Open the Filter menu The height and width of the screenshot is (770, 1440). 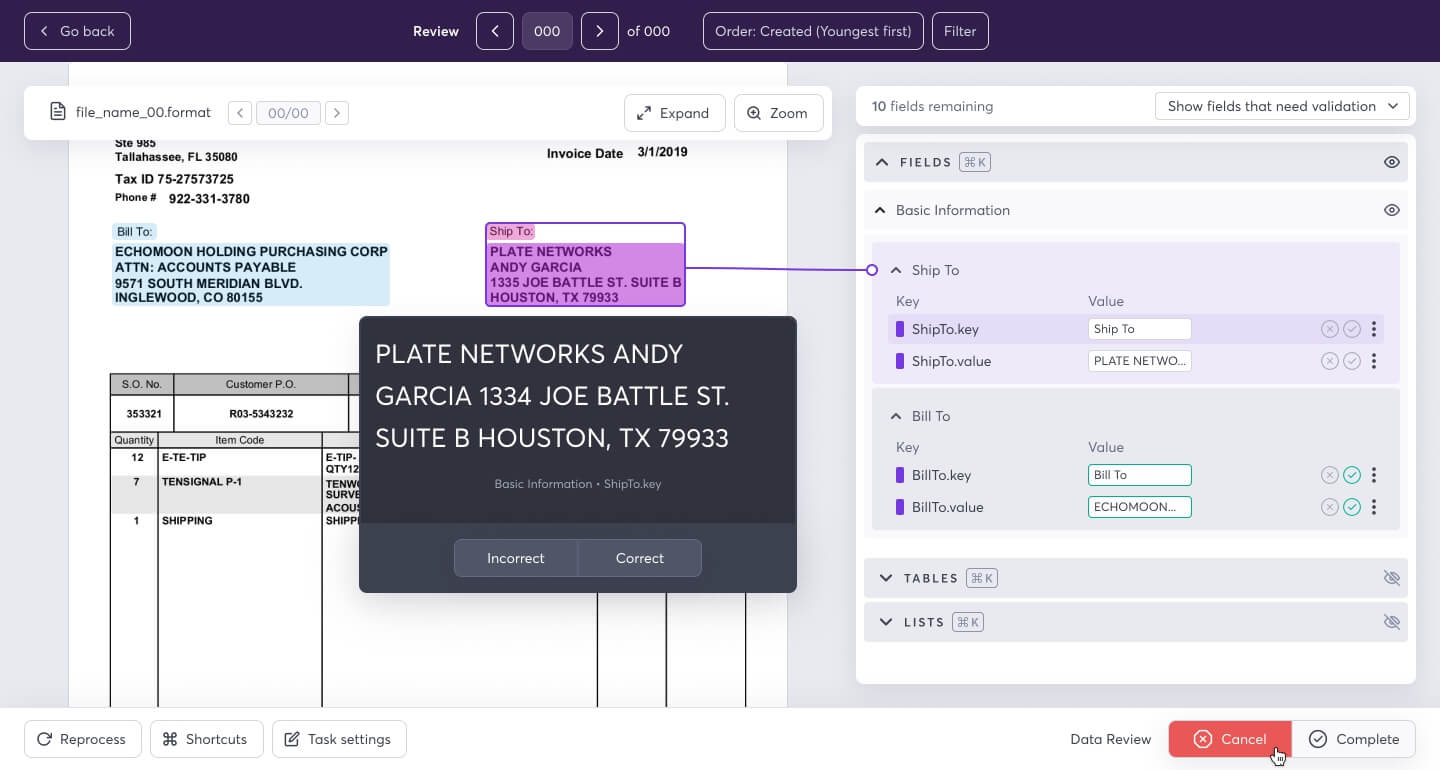(959, 31)
